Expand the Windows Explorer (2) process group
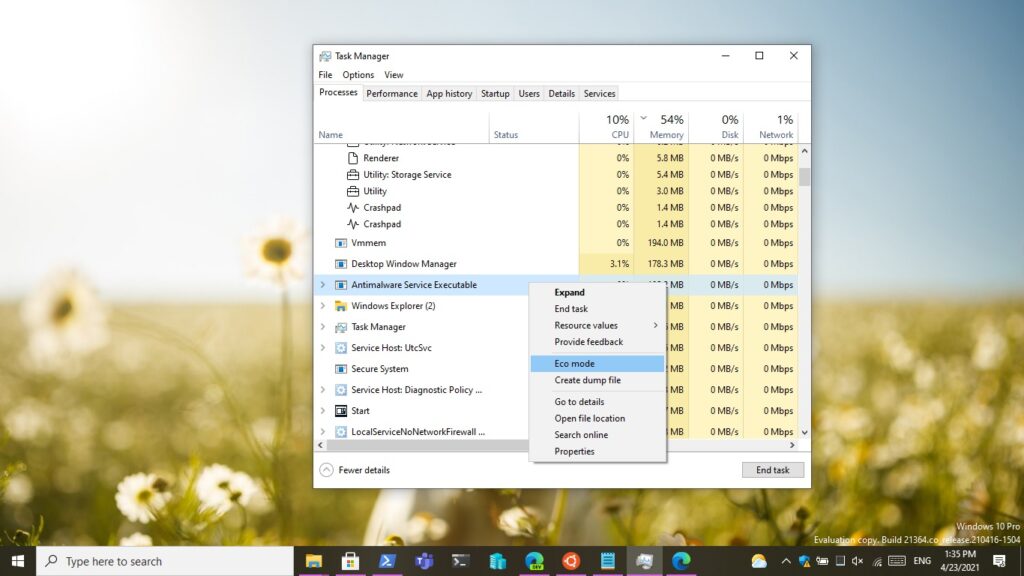Screen dimensions: 1024x576 322,306
